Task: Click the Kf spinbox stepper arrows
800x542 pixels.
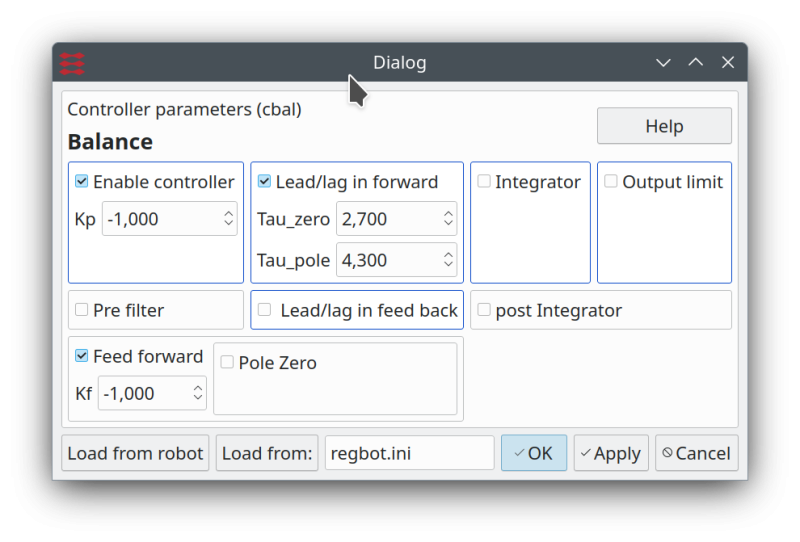Action: coord(198,393)
